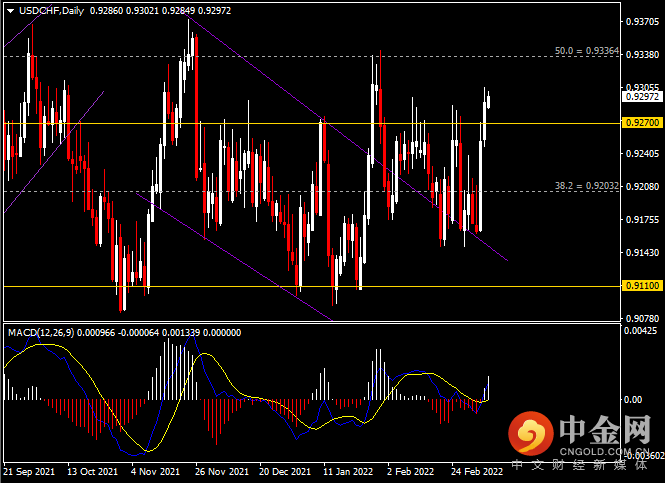Click the chart shift triangle beside USDCHF
The width and height of the screenshot is (665, 483).
[8, 11]
